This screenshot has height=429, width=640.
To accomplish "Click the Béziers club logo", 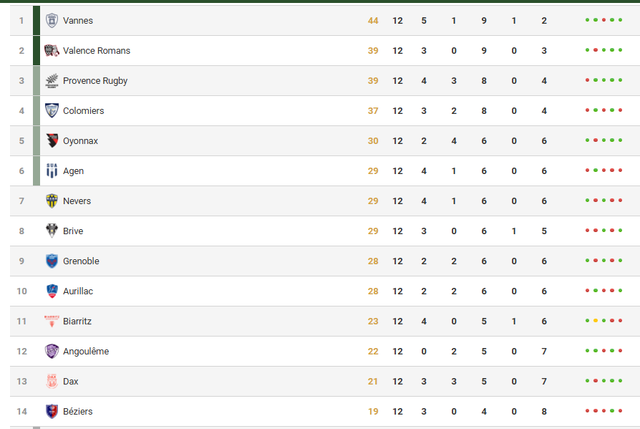I will tap(52, 411).
